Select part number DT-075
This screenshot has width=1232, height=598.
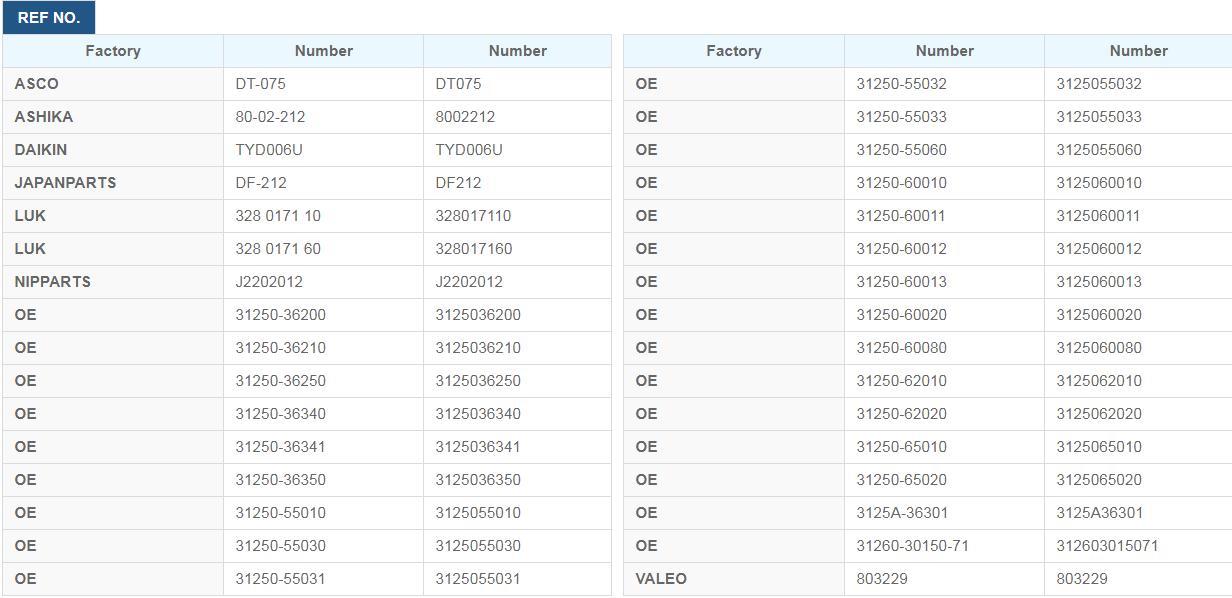tap(260, 84)
